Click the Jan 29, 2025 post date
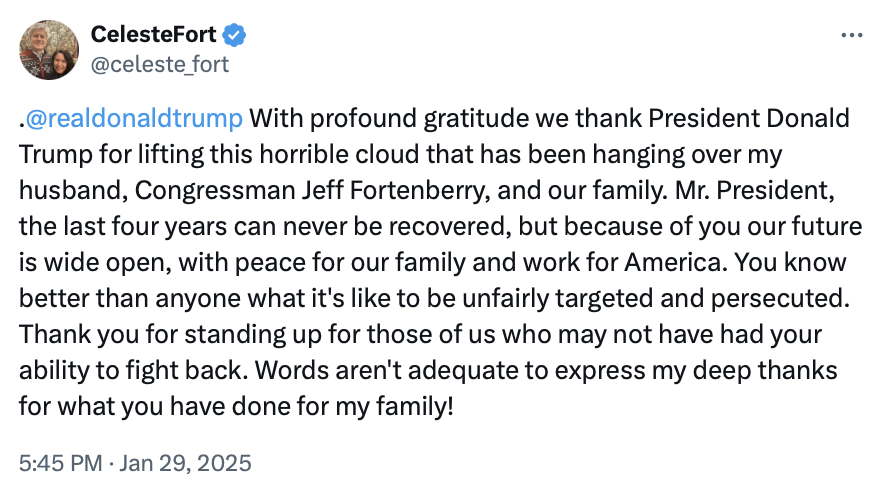 click(x=187, y=464)
